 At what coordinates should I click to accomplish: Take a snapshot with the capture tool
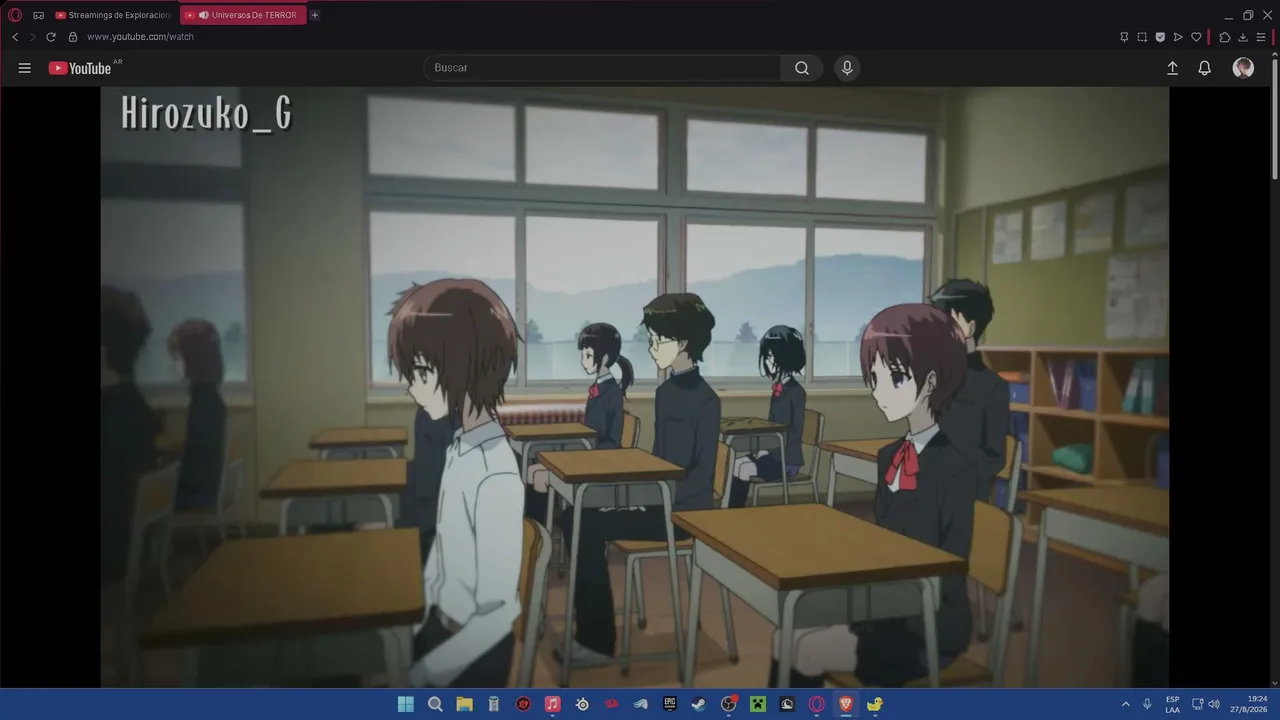(x=1142, y=37)
